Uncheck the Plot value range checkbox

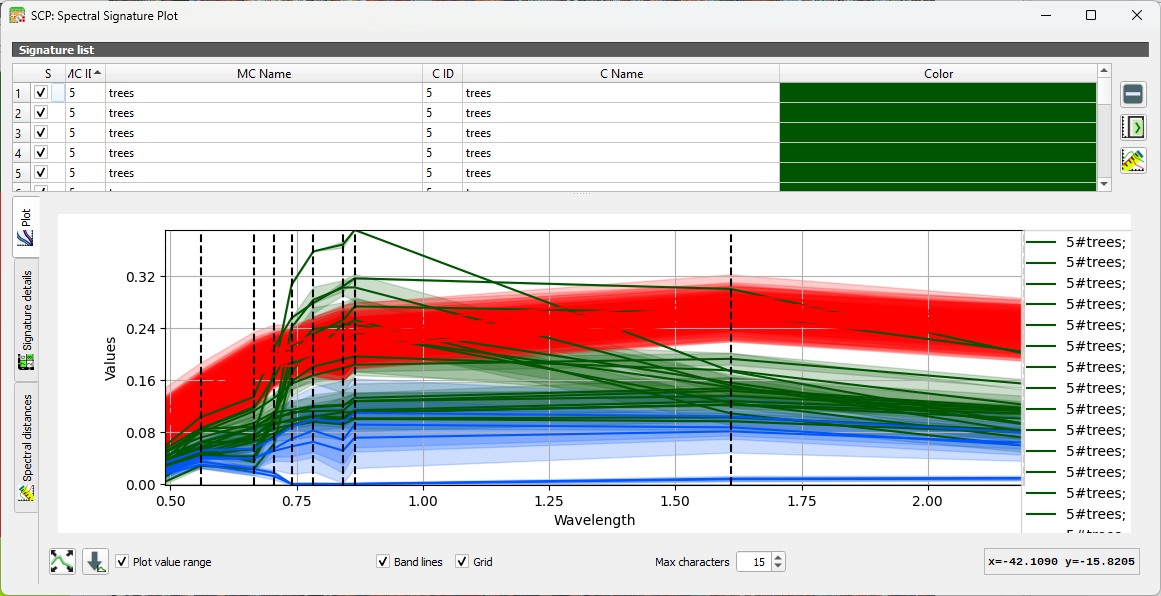(x=122, y=561)
